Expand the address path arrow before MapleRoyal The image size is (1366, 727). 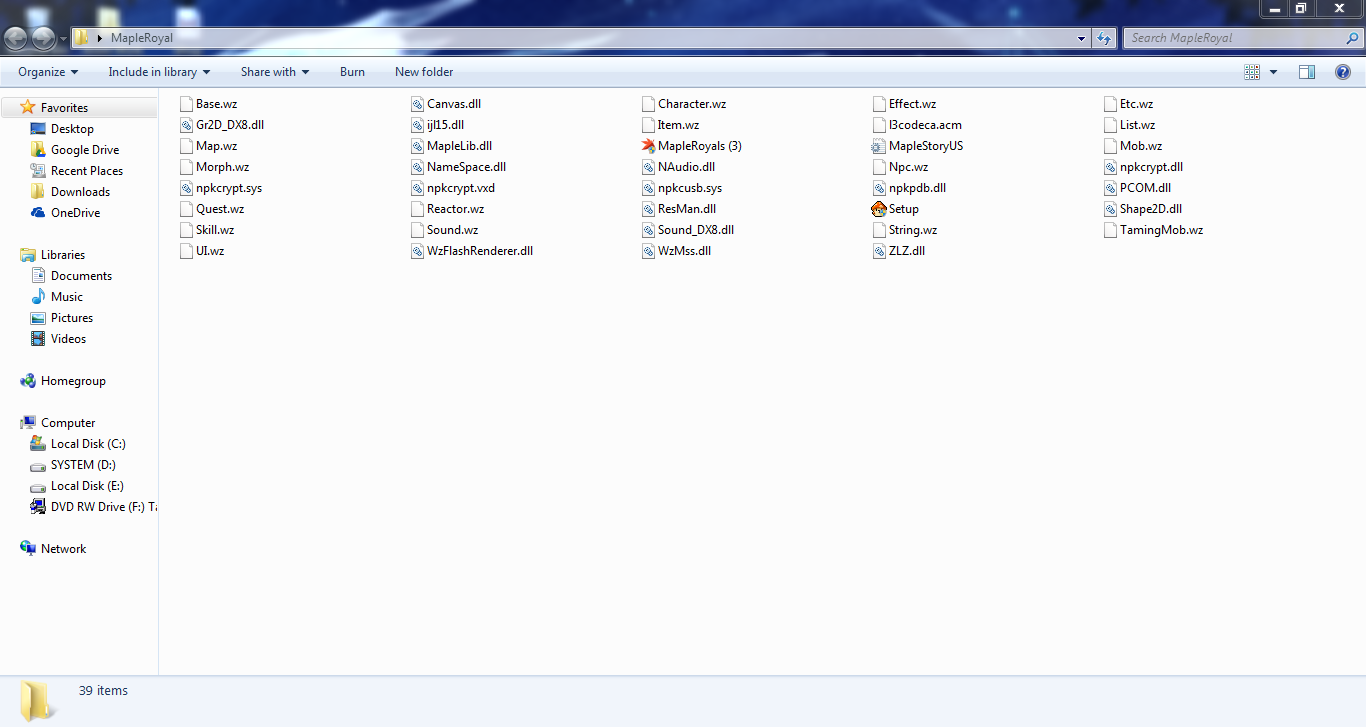[x=100, y=38]
